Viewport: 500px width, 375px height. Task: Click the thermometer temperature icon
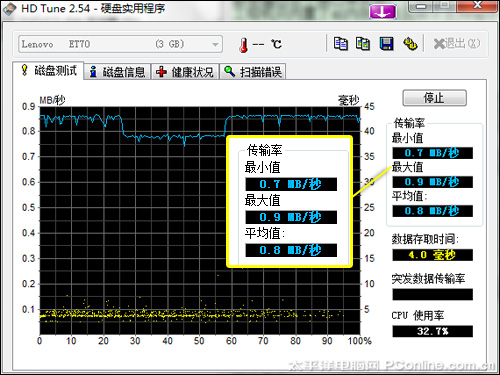[244, 45]
